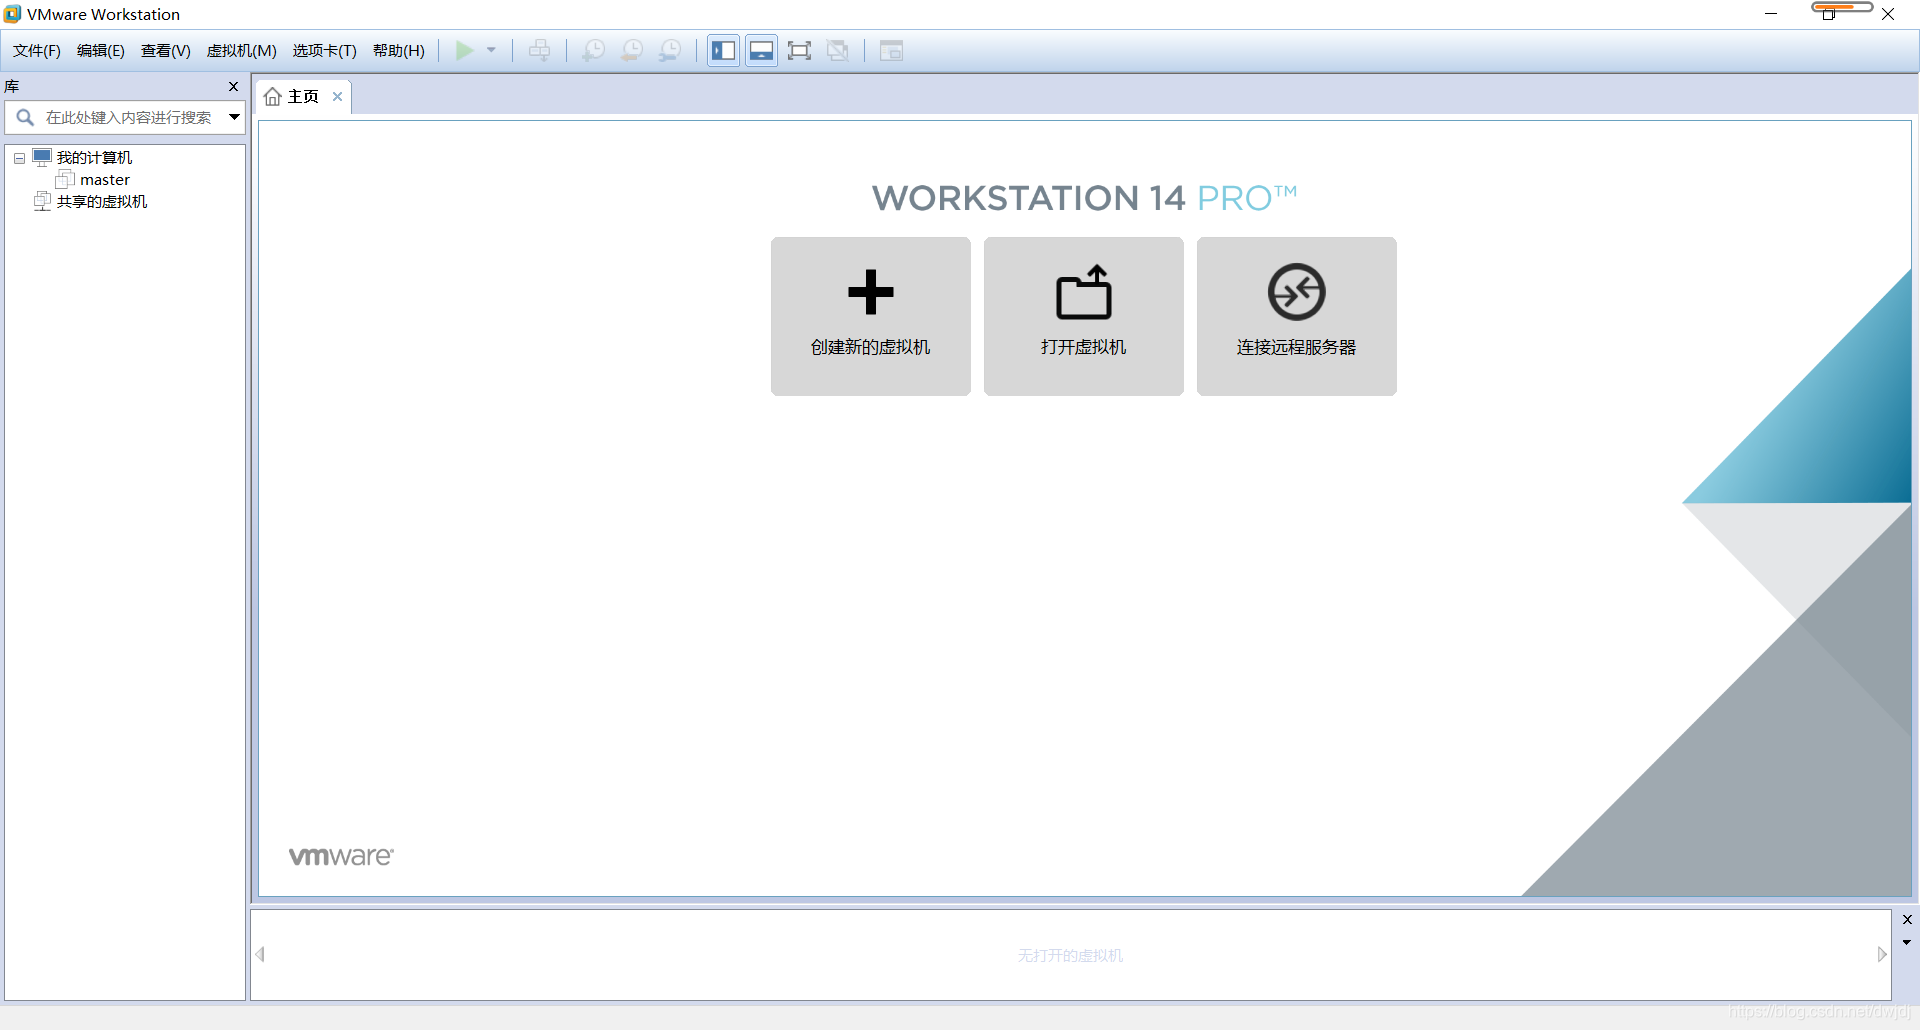Screen dimensions: 1920x1030
Task: Open the 虚拟机(M) menu
Action: pyautogui.click(x=242, y=50)
